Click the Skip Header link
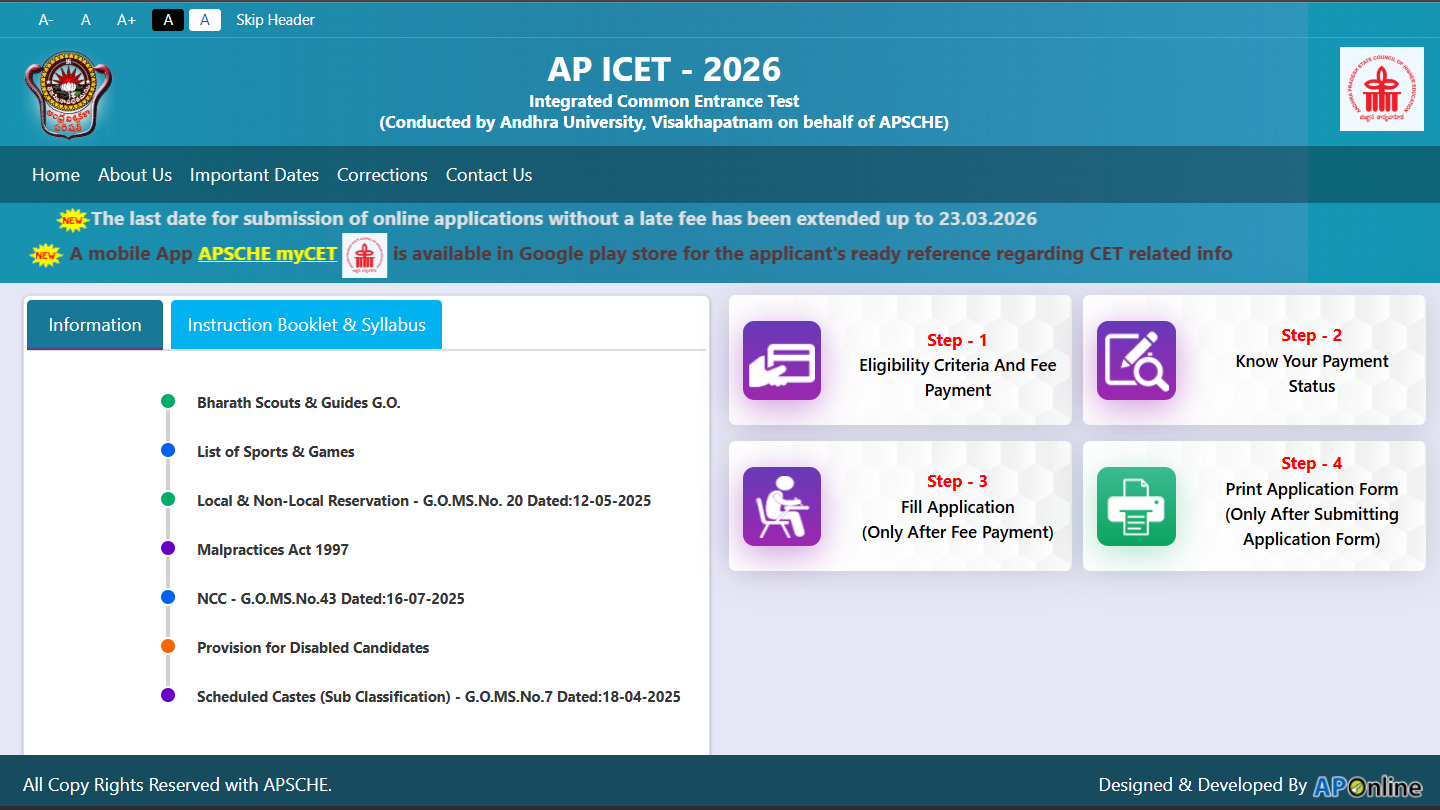Screen dimensions: 1440x810 coord(275,20)
